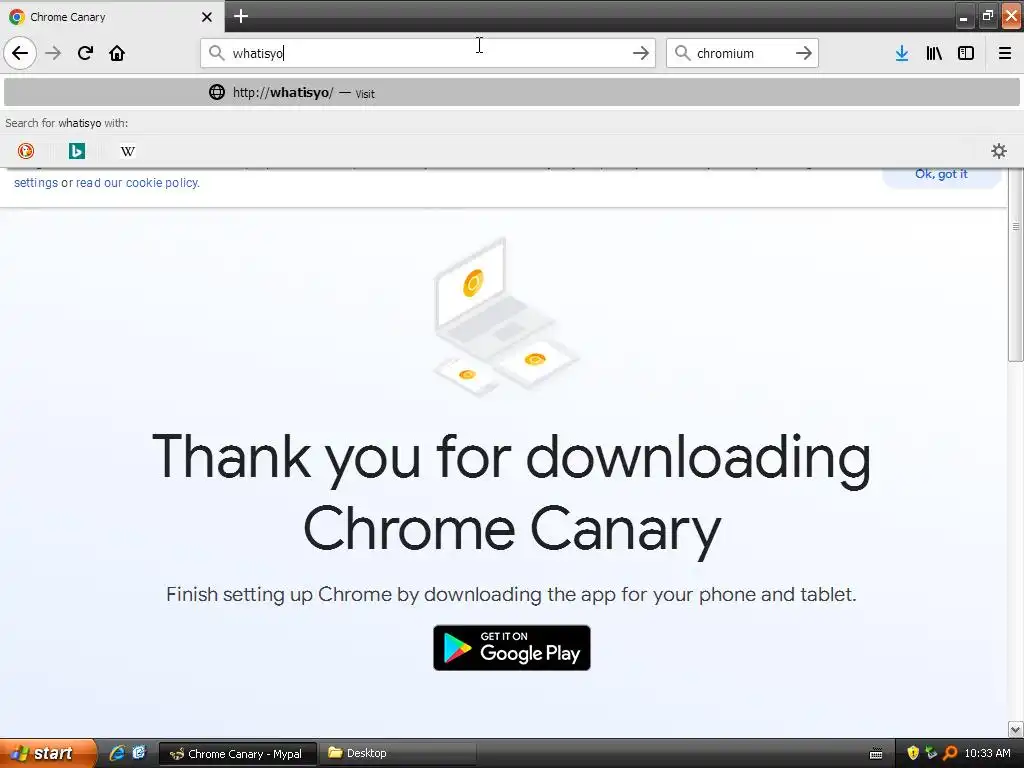Toggle the sidebar view icon
This screenshot has height=768, width=1024.
pyautogui.click(x=966, y=53)
